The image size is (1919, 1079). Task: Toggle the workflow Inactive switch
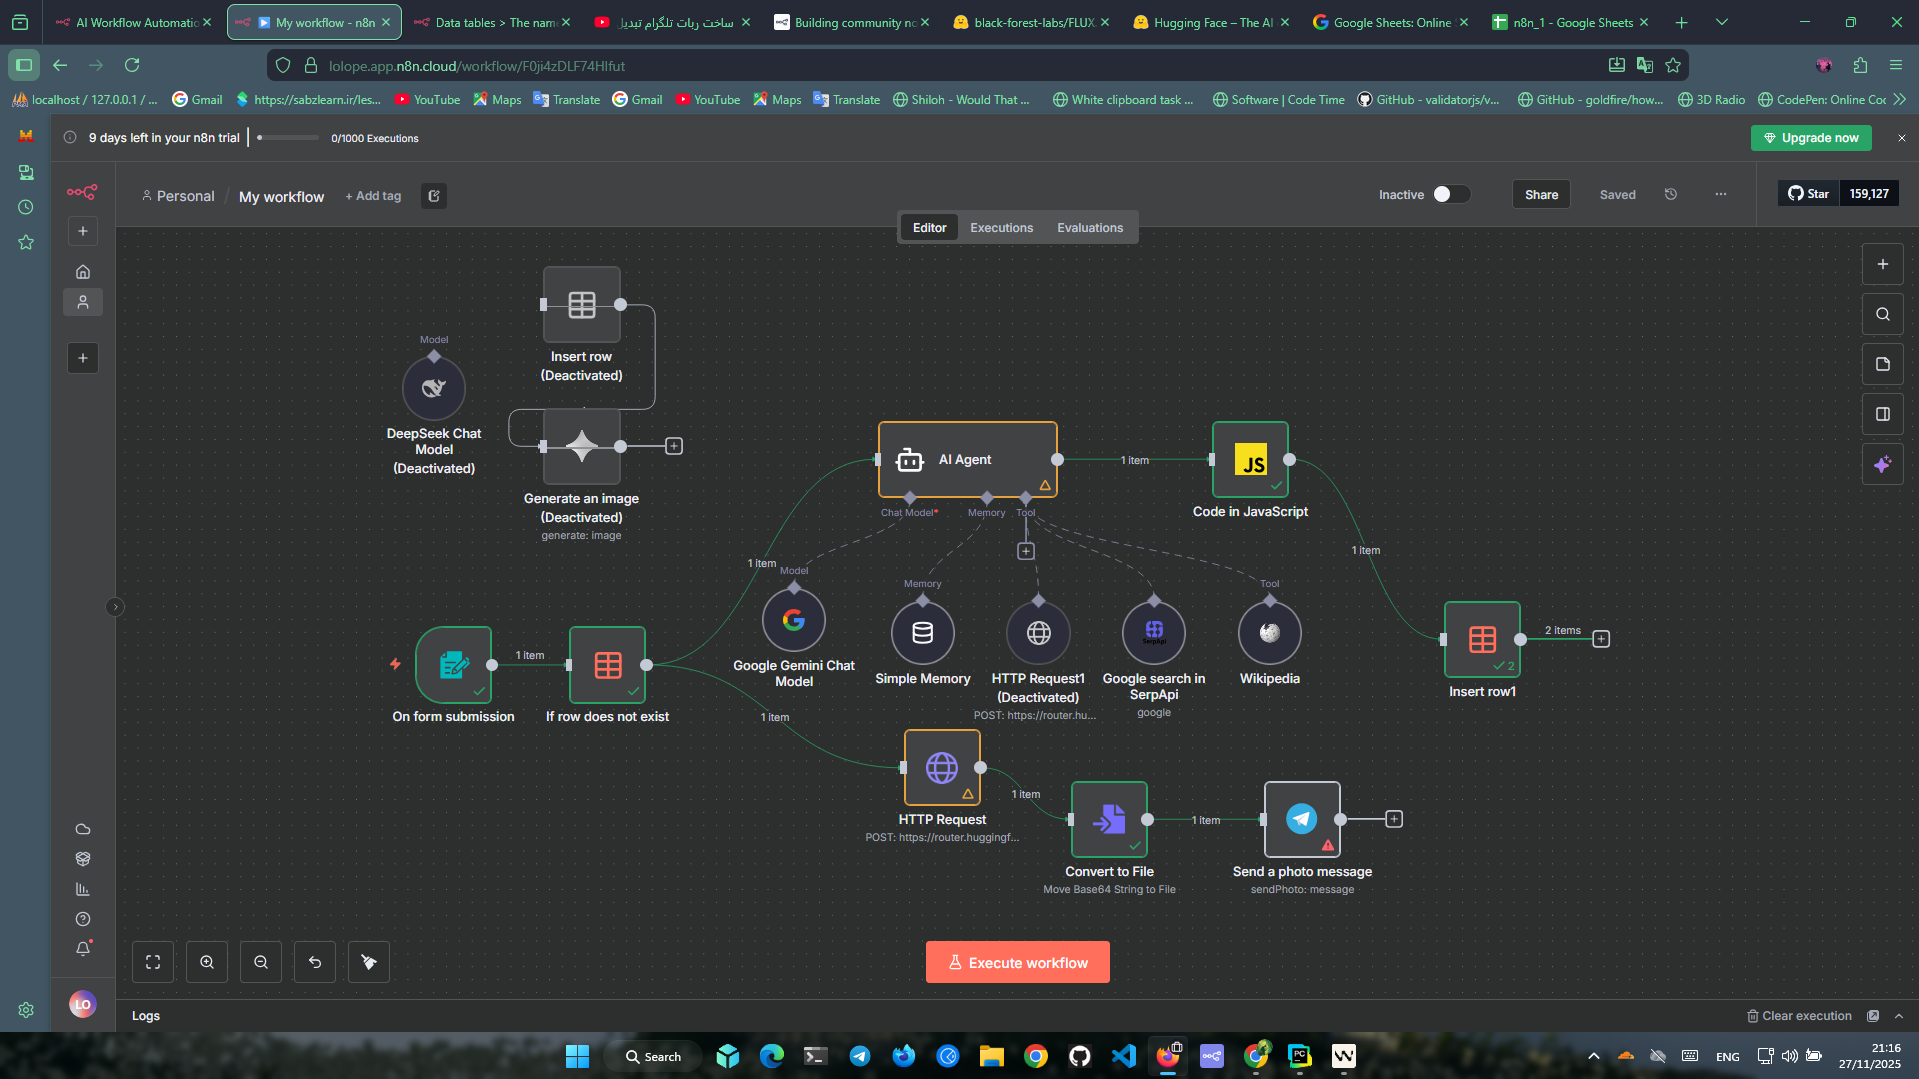pyautogui.click(x=1450, y=195)
